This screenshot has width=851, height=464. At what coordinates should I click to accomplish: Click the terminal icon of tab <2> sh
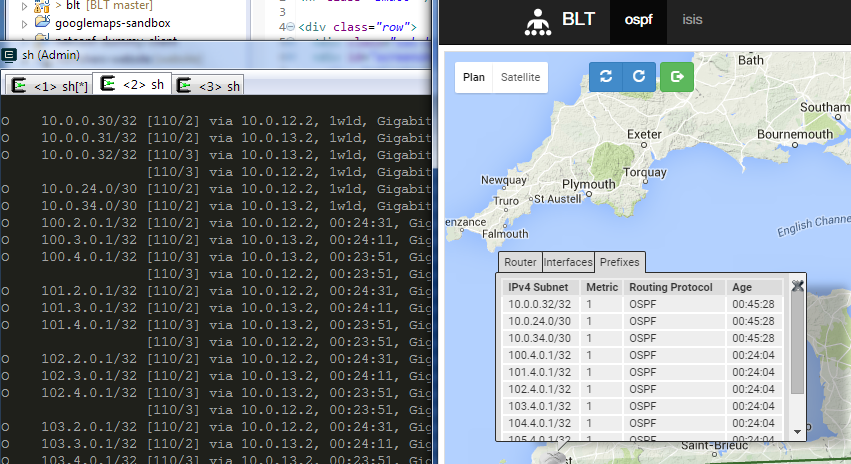pos(107,84)
